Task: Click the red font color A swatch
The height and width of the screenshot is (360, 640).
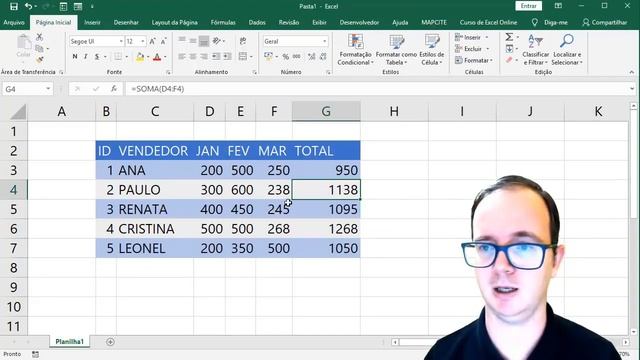Action: [157, 57]
